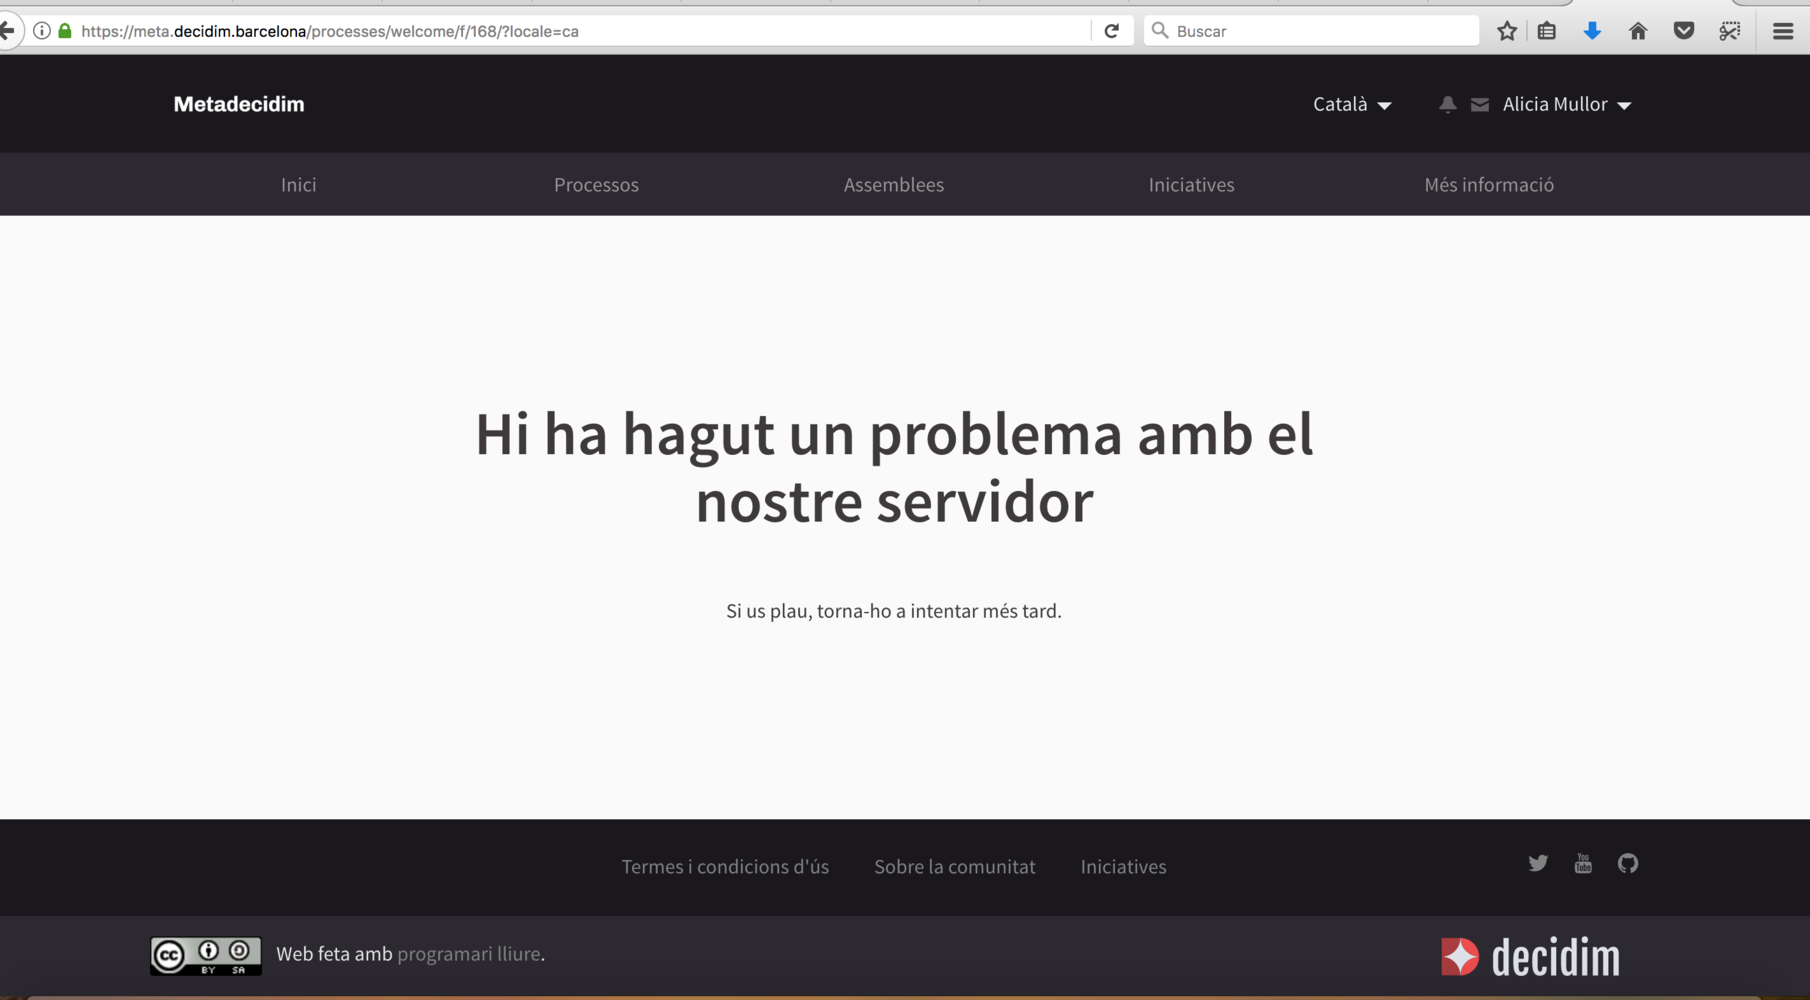This screenshot has height=1000, width=1810.
Task: Open the Pocket icon in toolbar
Action: click(x=1684, y=31)
